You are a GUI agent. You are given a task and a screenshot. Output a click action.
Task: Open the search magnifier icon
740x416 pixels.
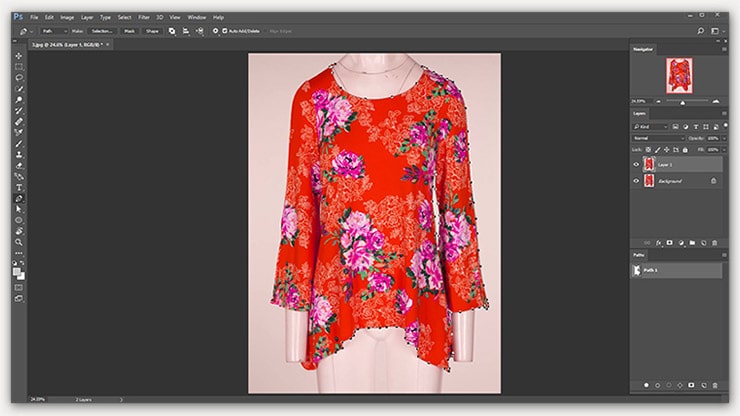tap(701, 31)
